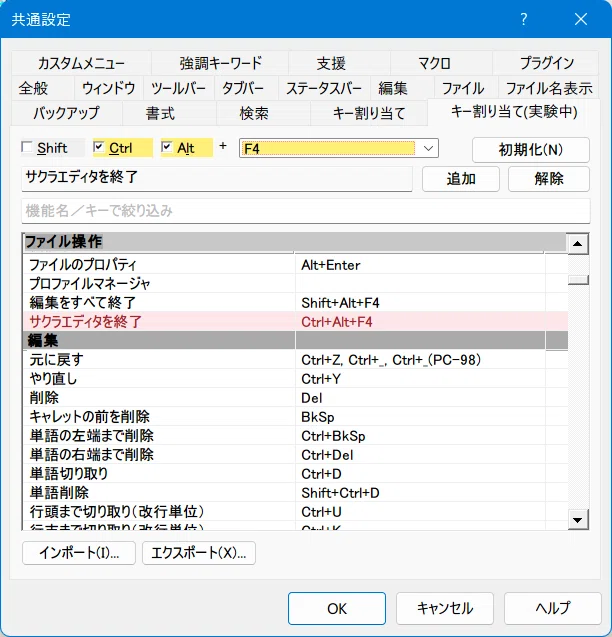Screen dimensions: 612x637
Task: Switch to the カスタムメニュー tab
Action: coord(81,63)
